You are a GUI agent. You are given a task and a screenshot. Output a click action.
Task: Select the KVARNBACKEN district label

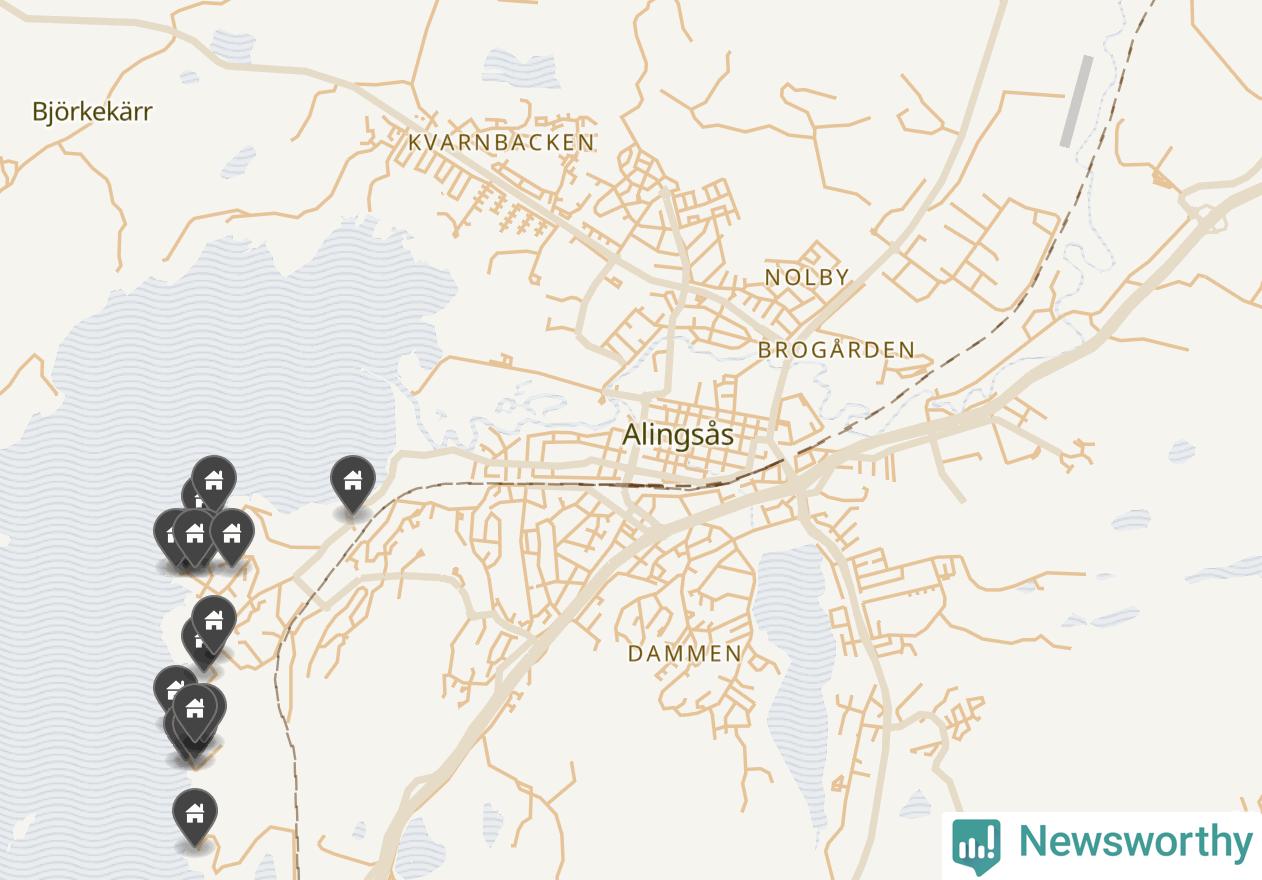click(x=501, y=143)
